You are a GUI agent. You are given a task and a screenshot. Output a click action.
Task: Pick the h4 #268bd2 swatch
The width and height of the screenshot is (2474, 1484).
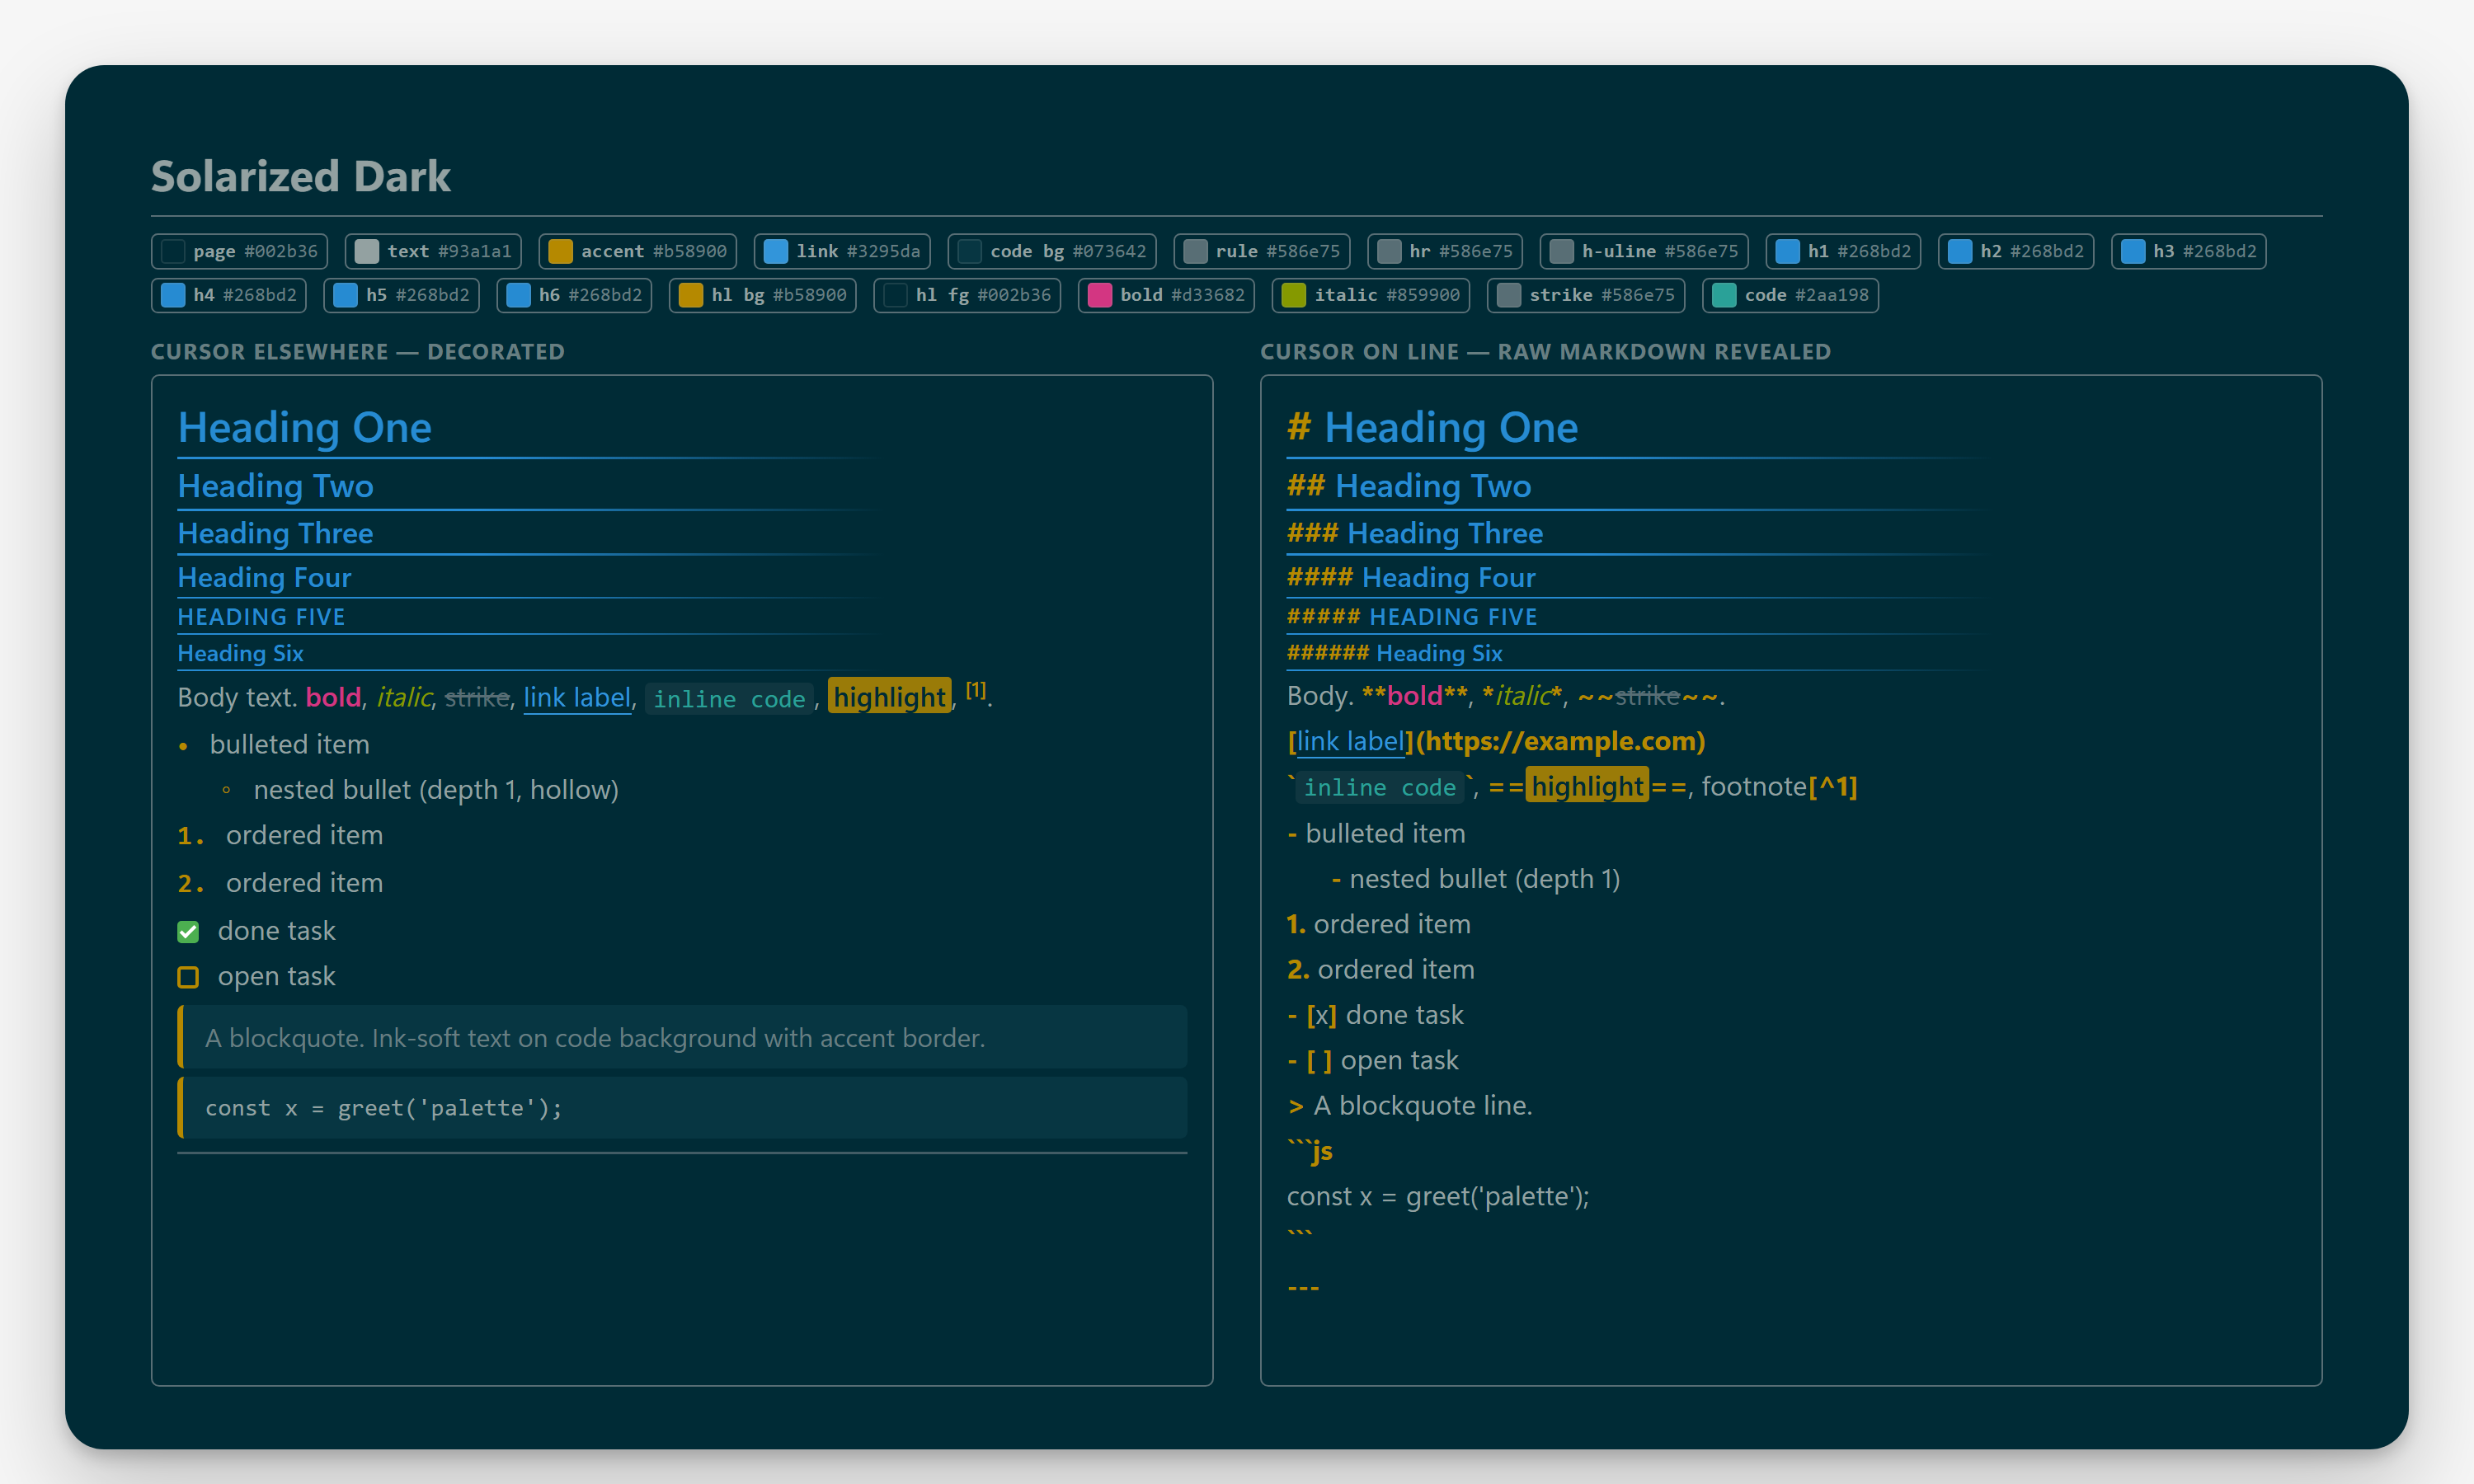[229, 295]
